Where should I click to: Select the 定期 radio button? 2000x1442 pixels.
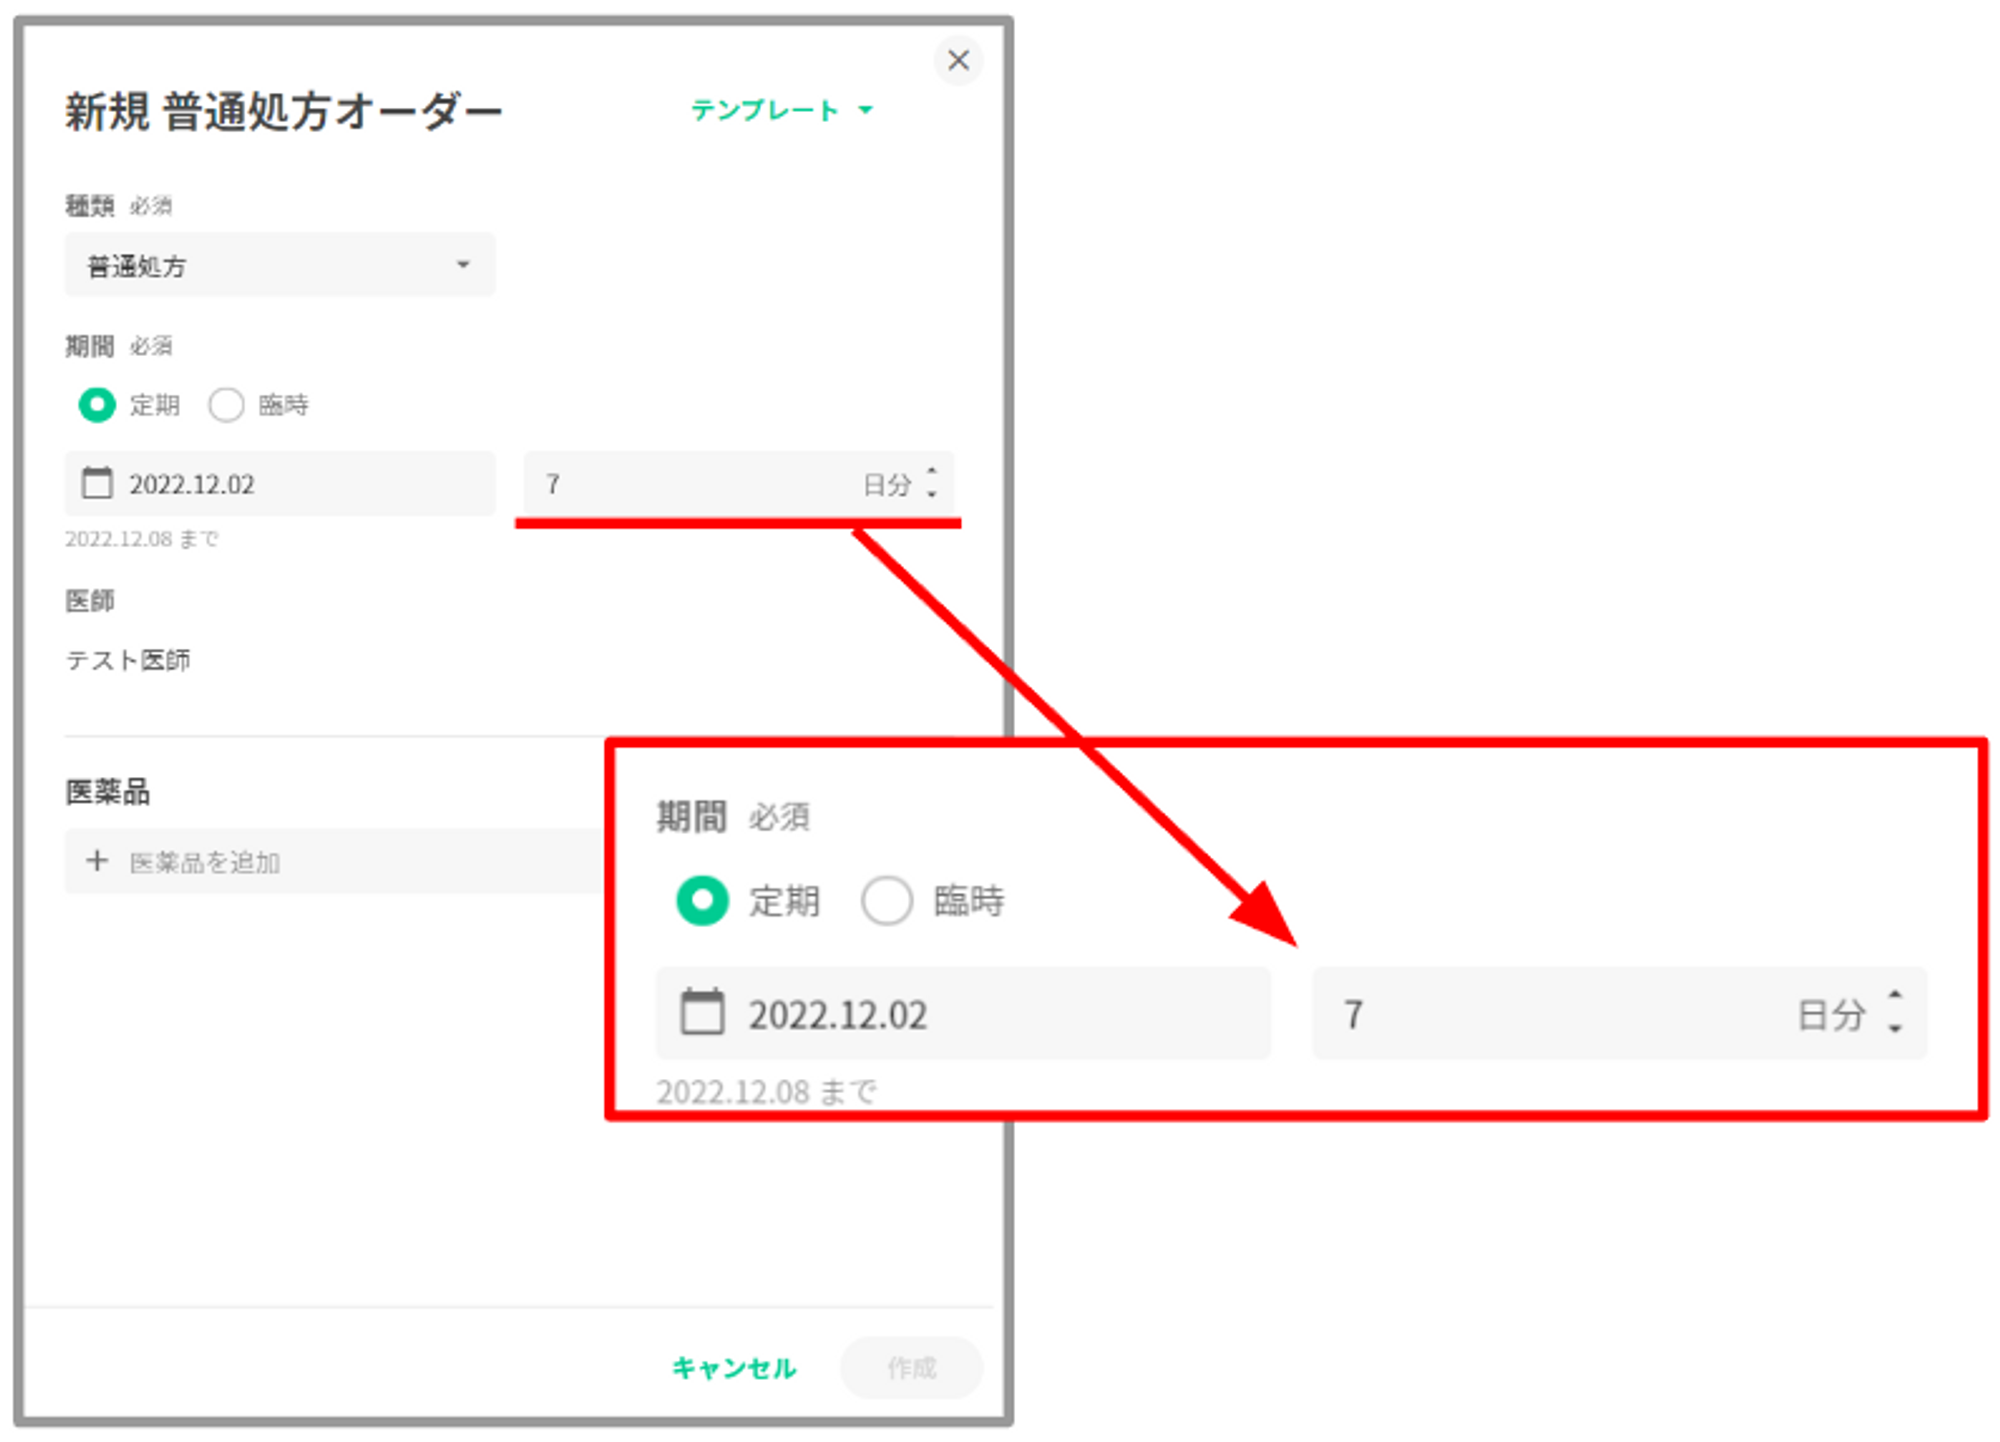pos(97,405)
